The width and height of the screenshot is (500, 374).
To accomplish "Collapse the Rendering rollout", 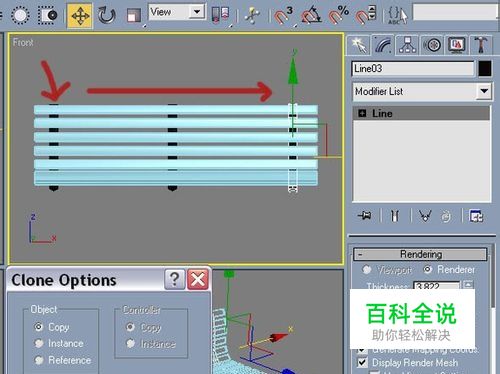I will pos(420,254).
